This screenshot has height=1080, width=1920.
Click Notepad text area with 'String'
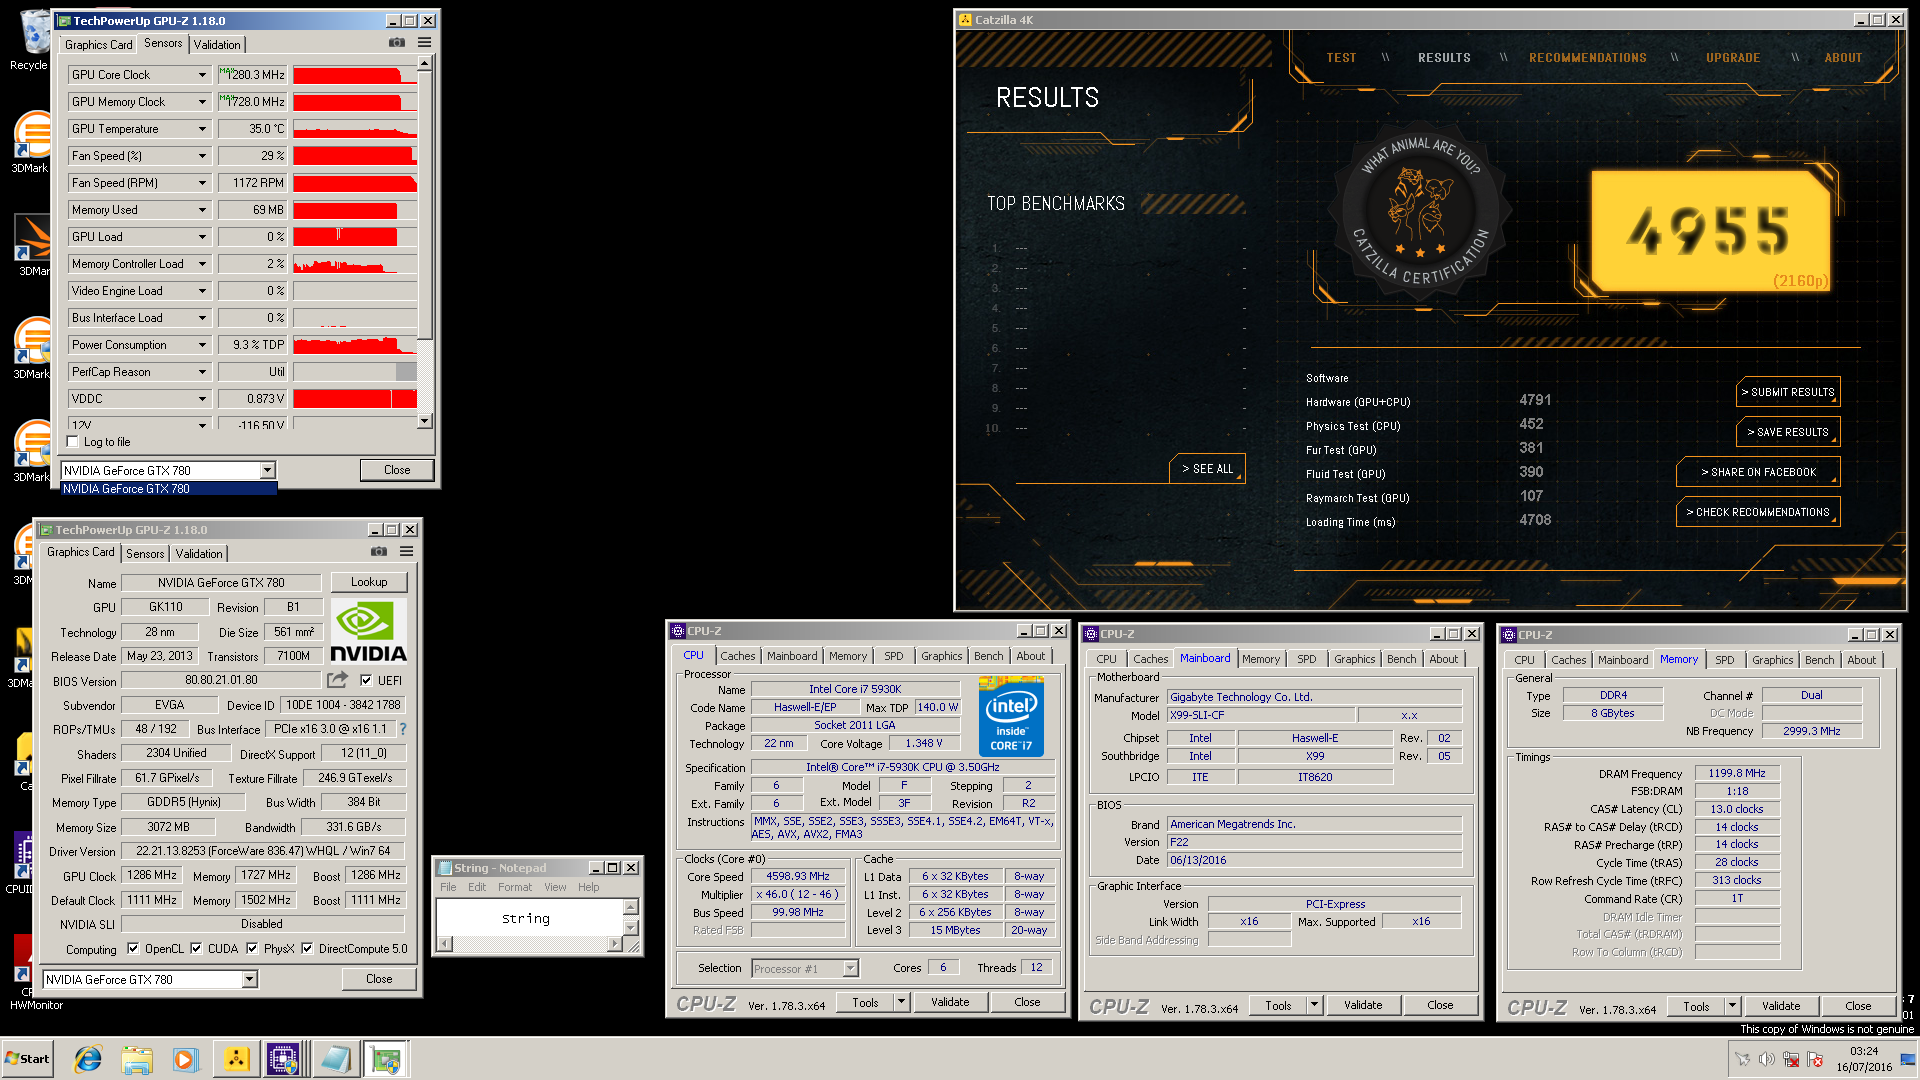click(529, 918)
